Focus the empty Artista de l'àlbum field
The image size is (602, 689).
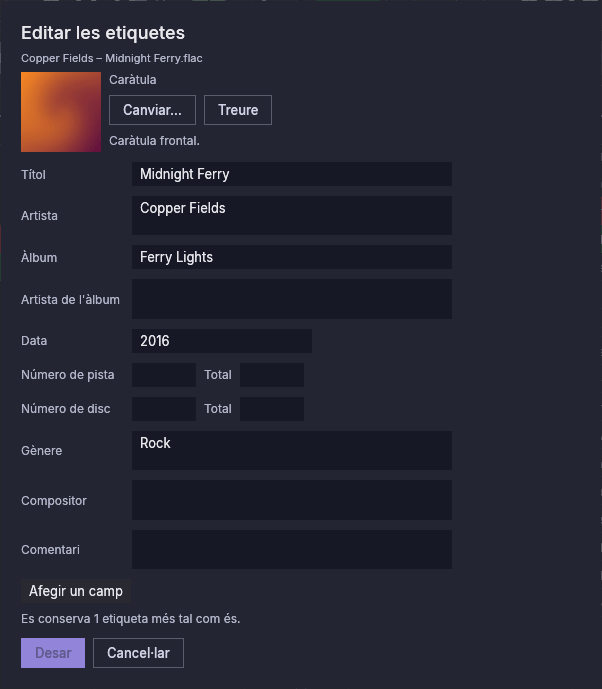pyautogui.click(x=292, y=299)
